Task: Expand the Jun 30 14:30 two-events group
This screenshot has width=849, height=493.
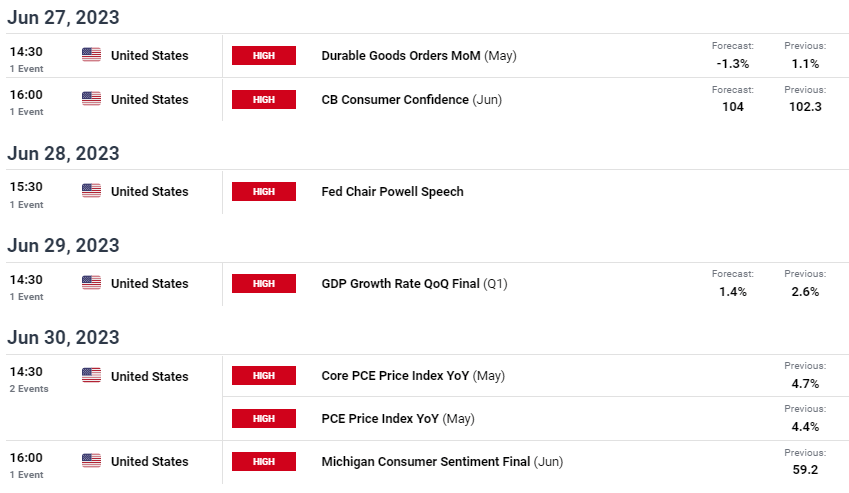Action: tap(29, 389)
